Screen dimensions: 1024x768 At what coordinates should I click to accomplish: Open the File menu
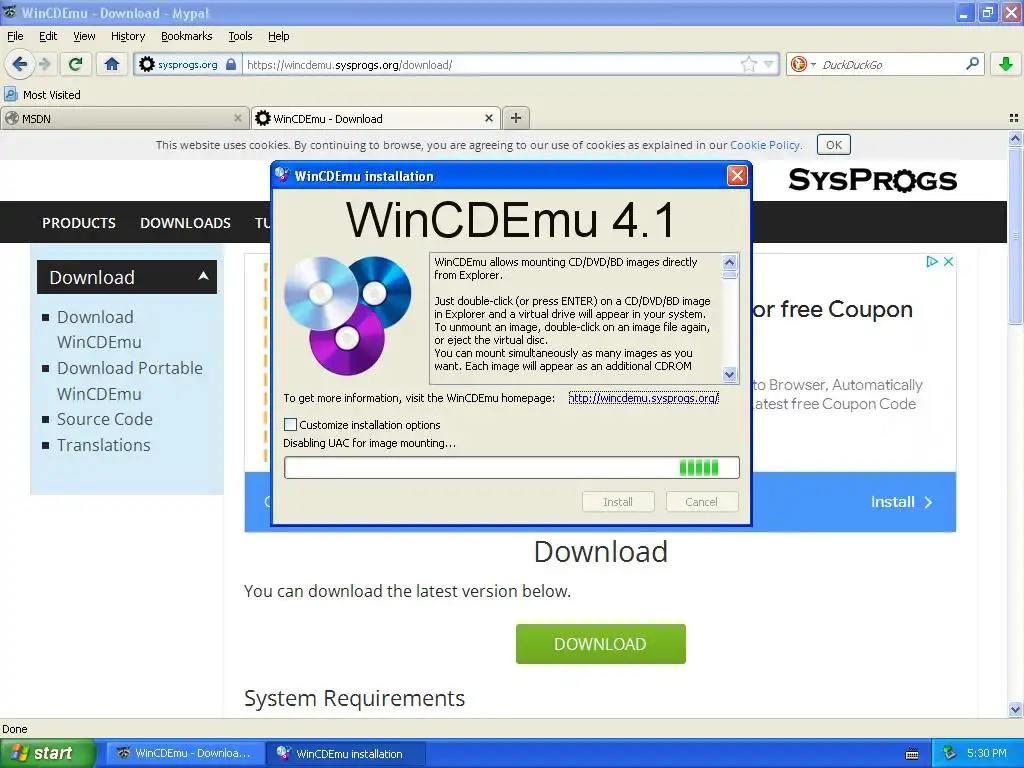[x=15, y=36]
